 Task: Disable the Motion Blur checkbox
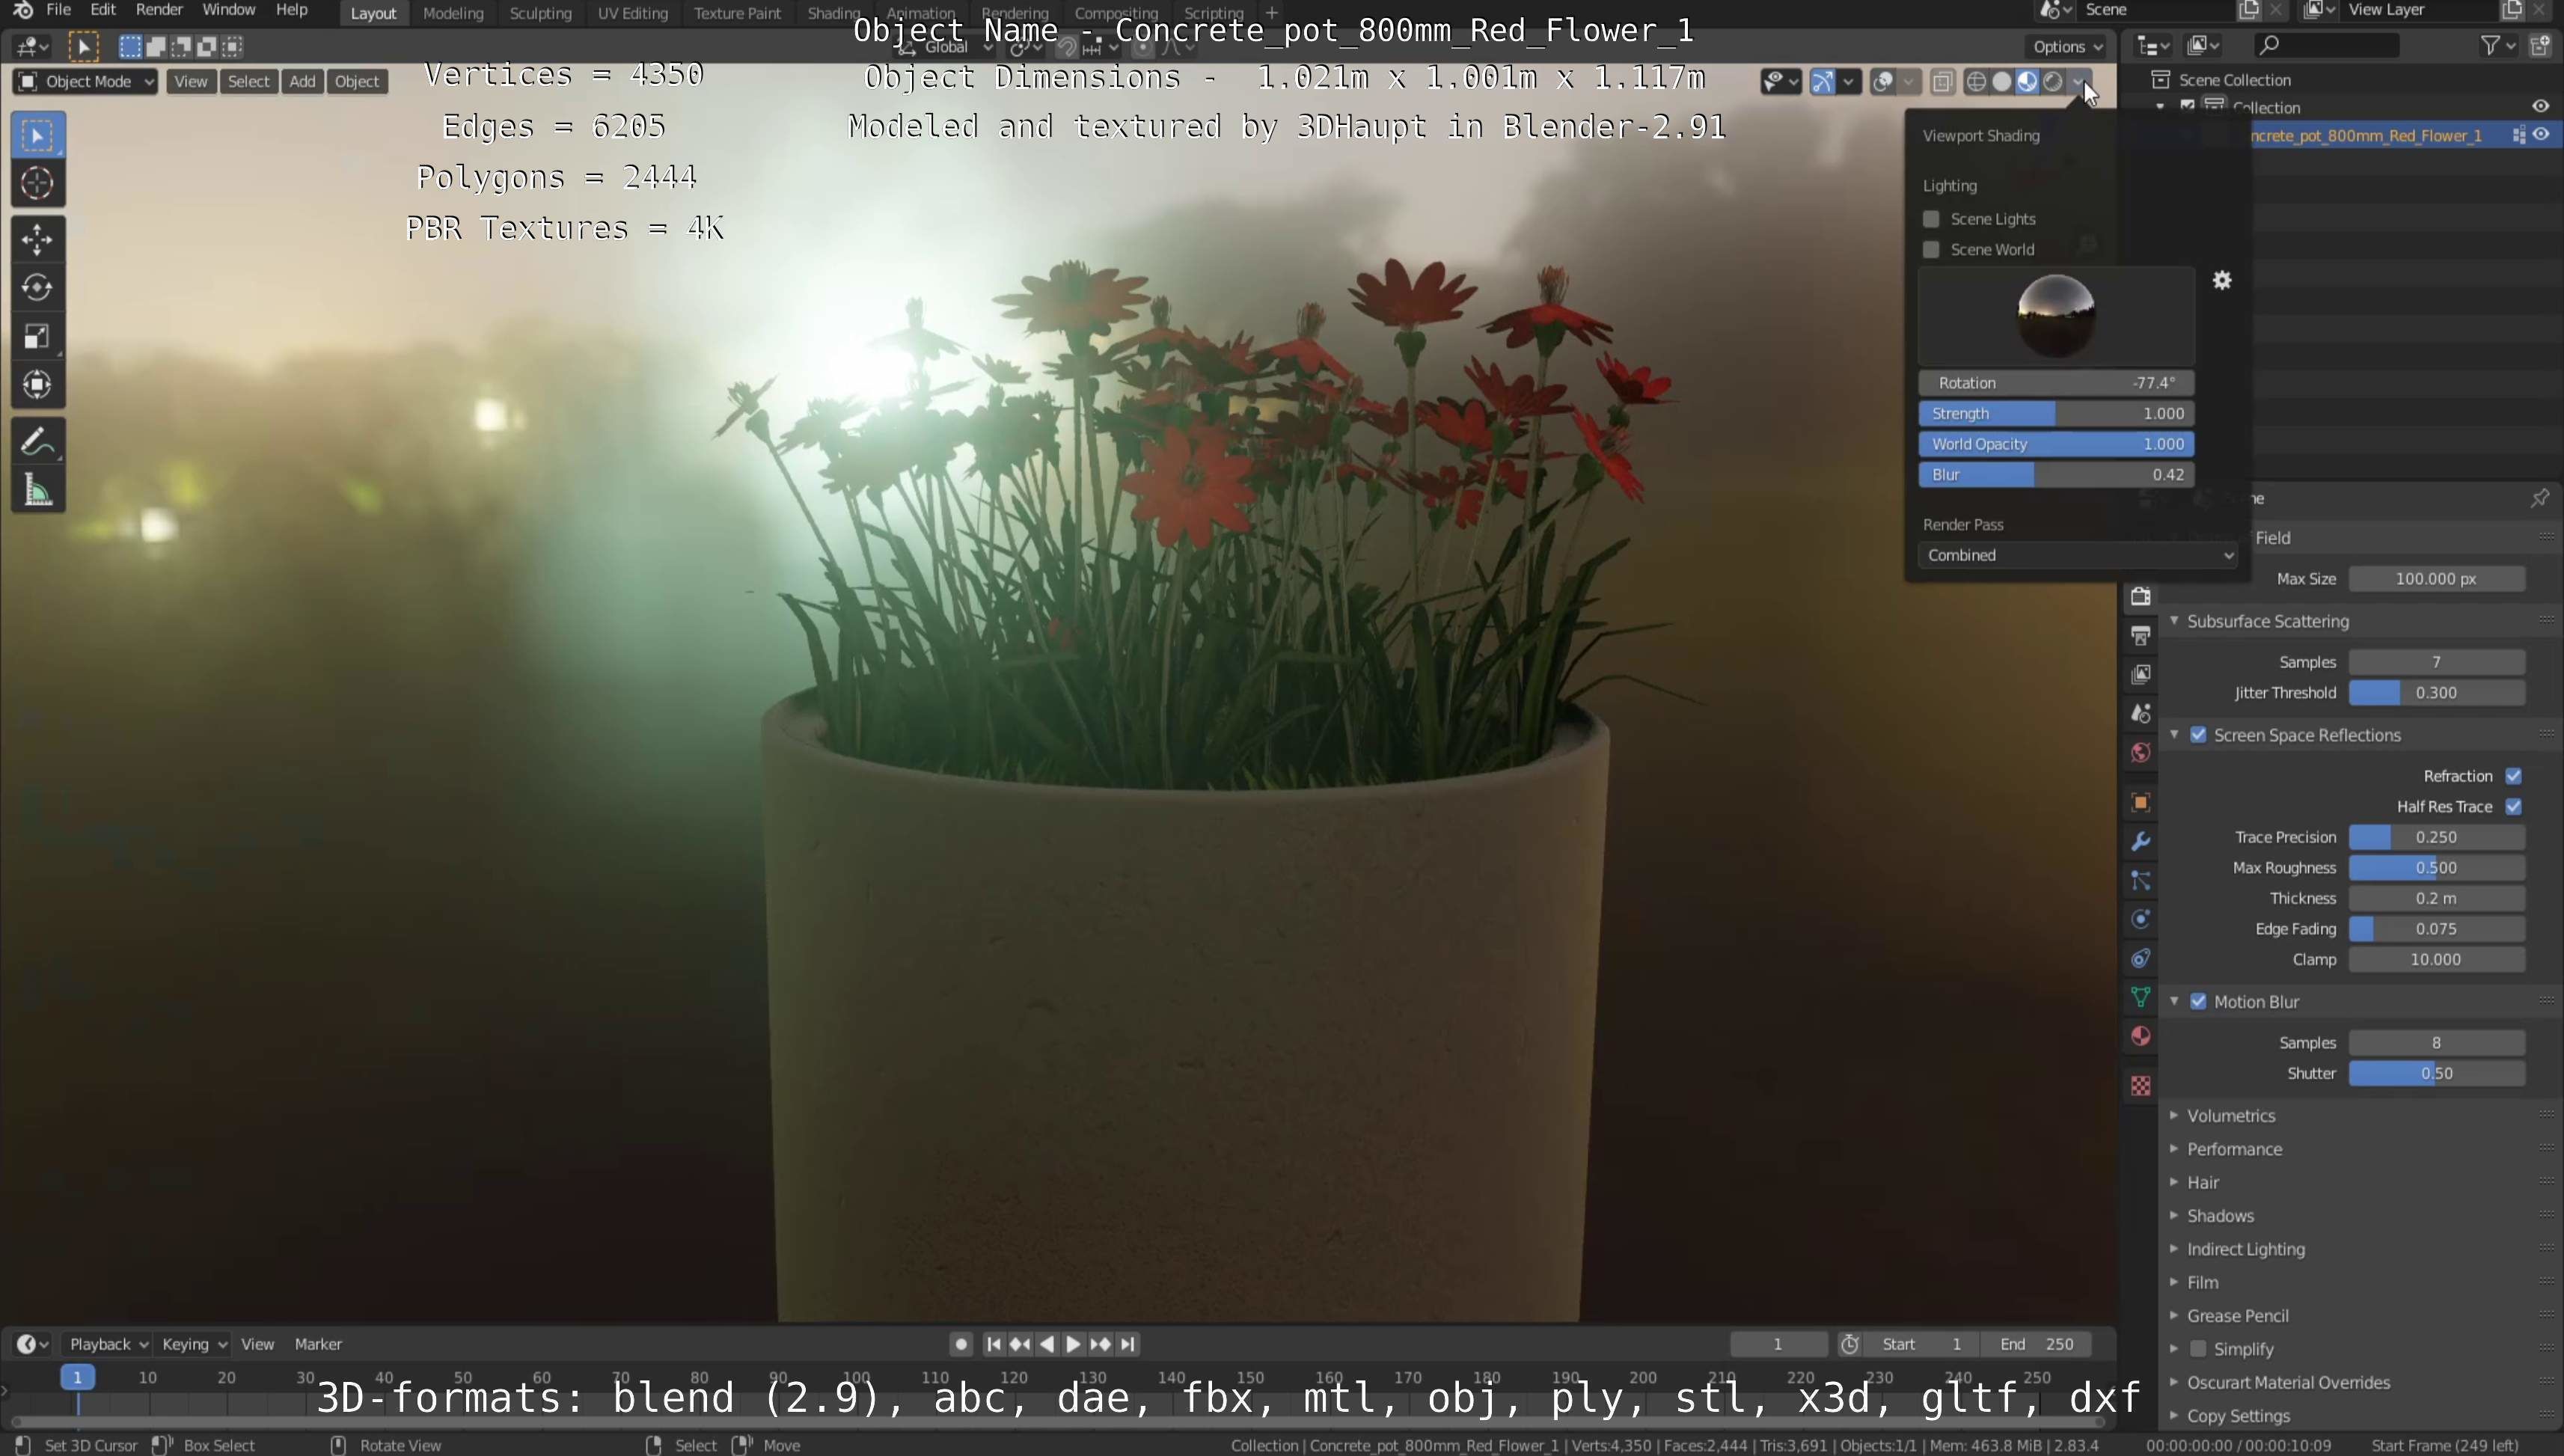2198,1002
